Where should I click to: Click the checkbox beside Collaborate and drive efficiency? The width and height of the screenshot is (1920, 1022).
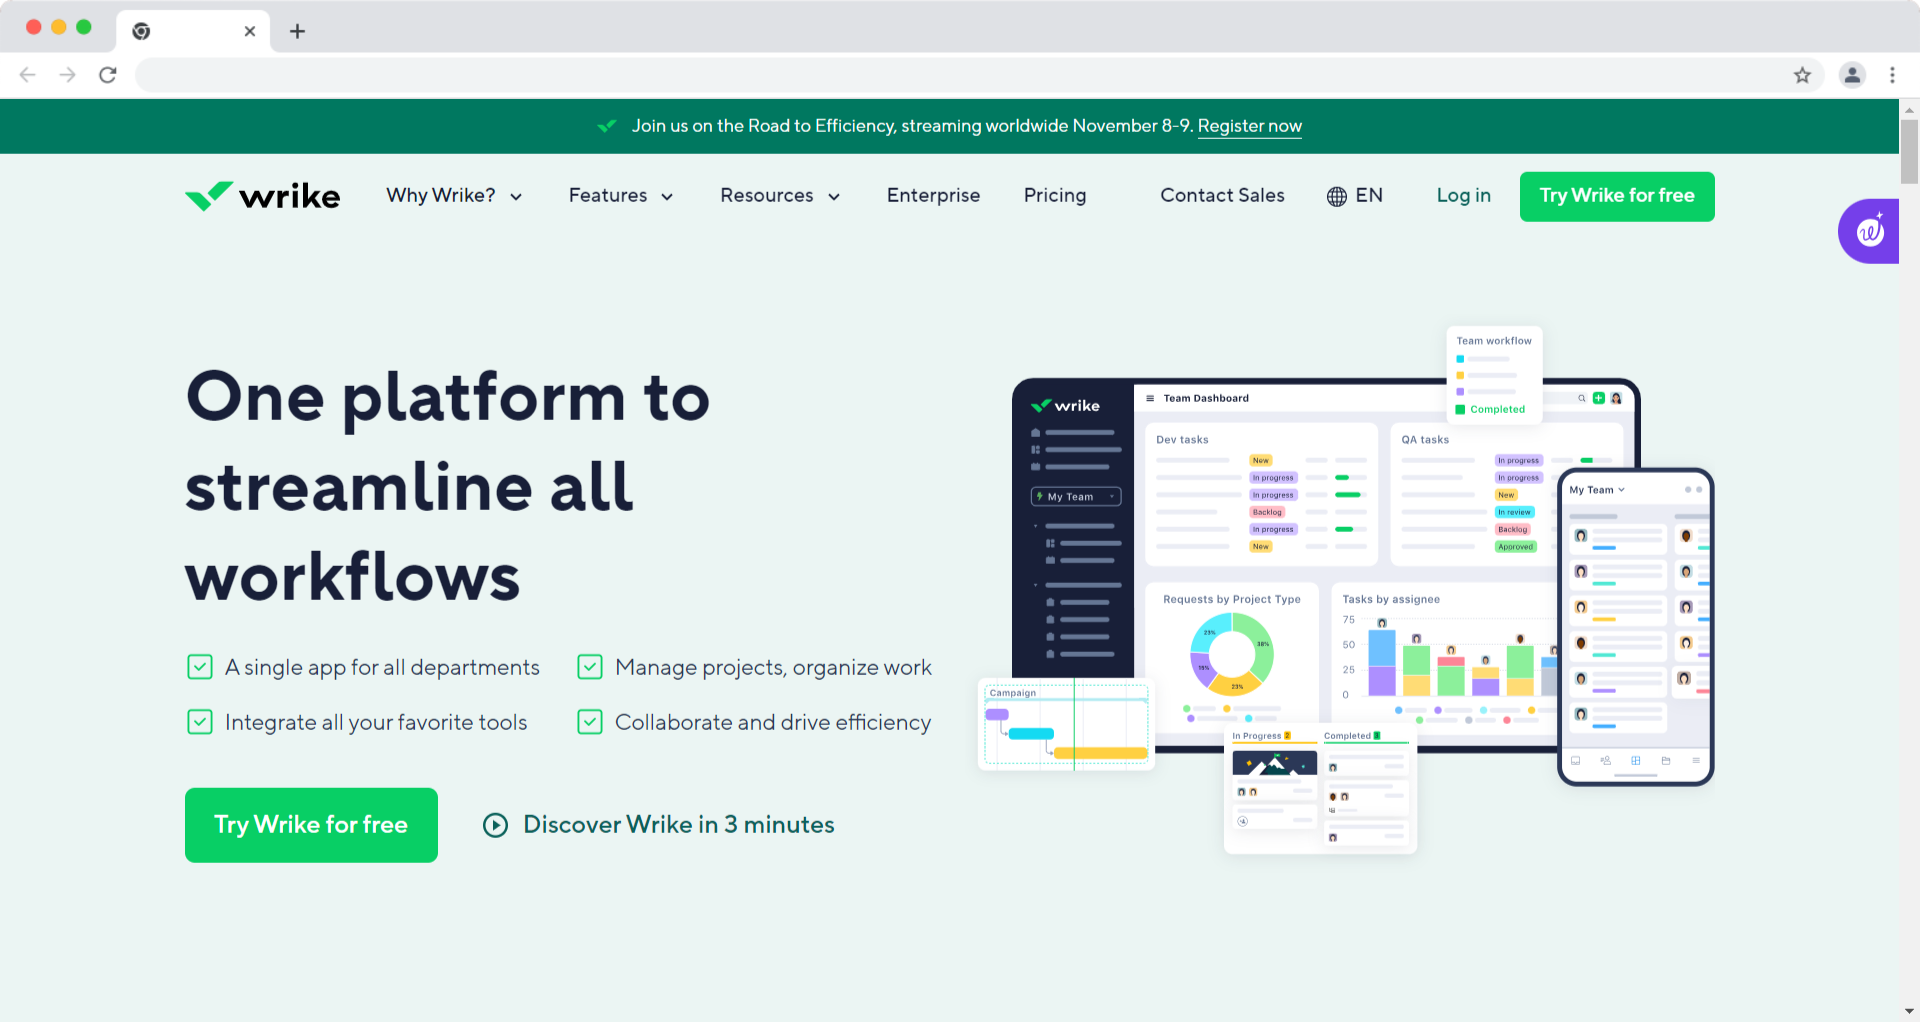point(590,722)
